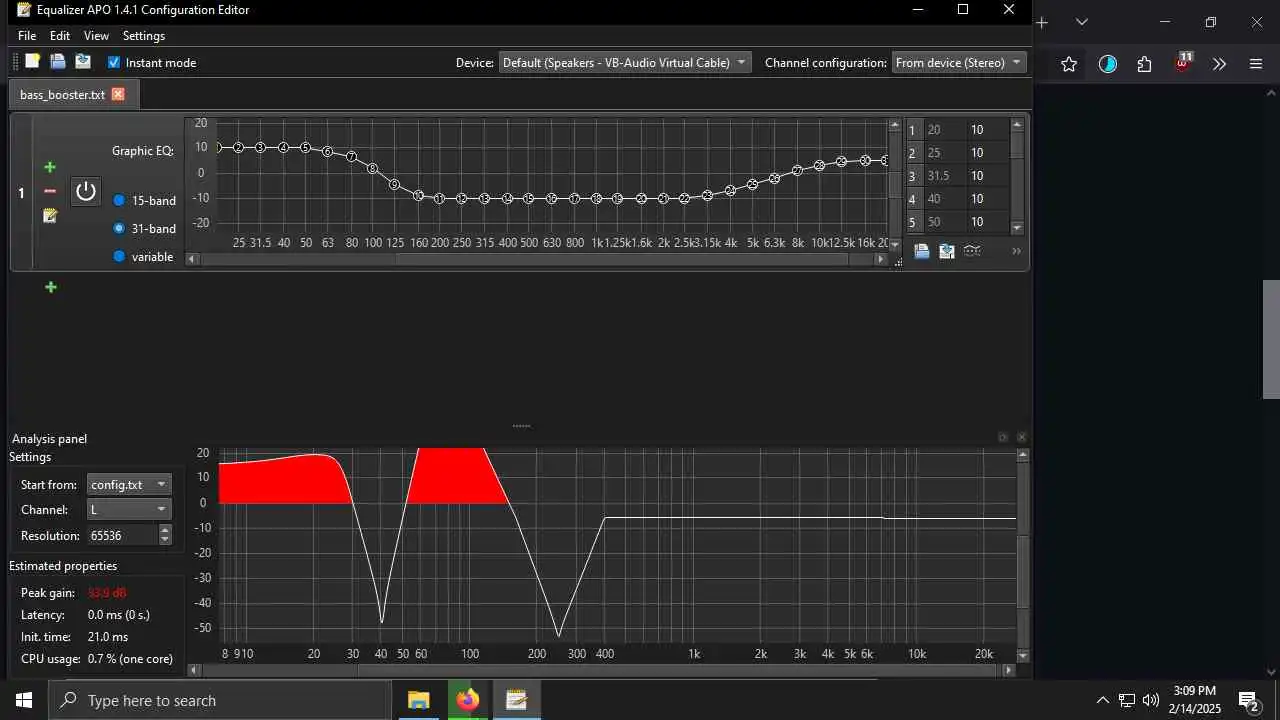Show hidden system tray icons
This screenshot has width=1280, height=720.
(x=1103, y=700)
